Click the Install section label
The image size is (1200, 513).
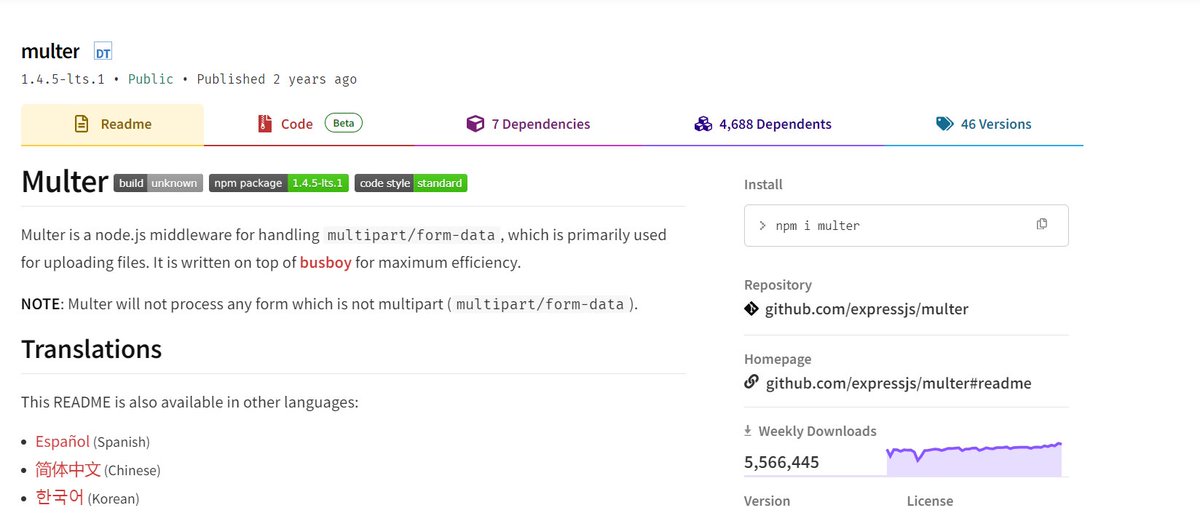point(763,185)
